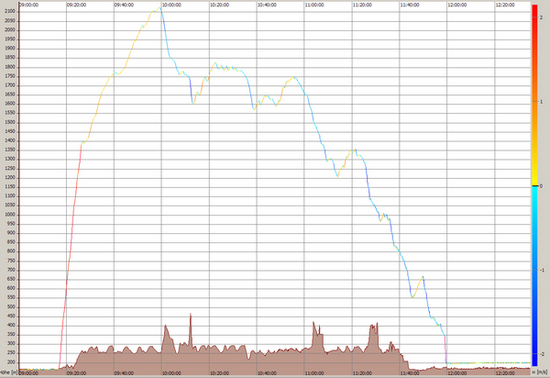Click the height unit label at the axis origin
The width and height of the screenshot is (550, 378).
click(x=9, y=372)
